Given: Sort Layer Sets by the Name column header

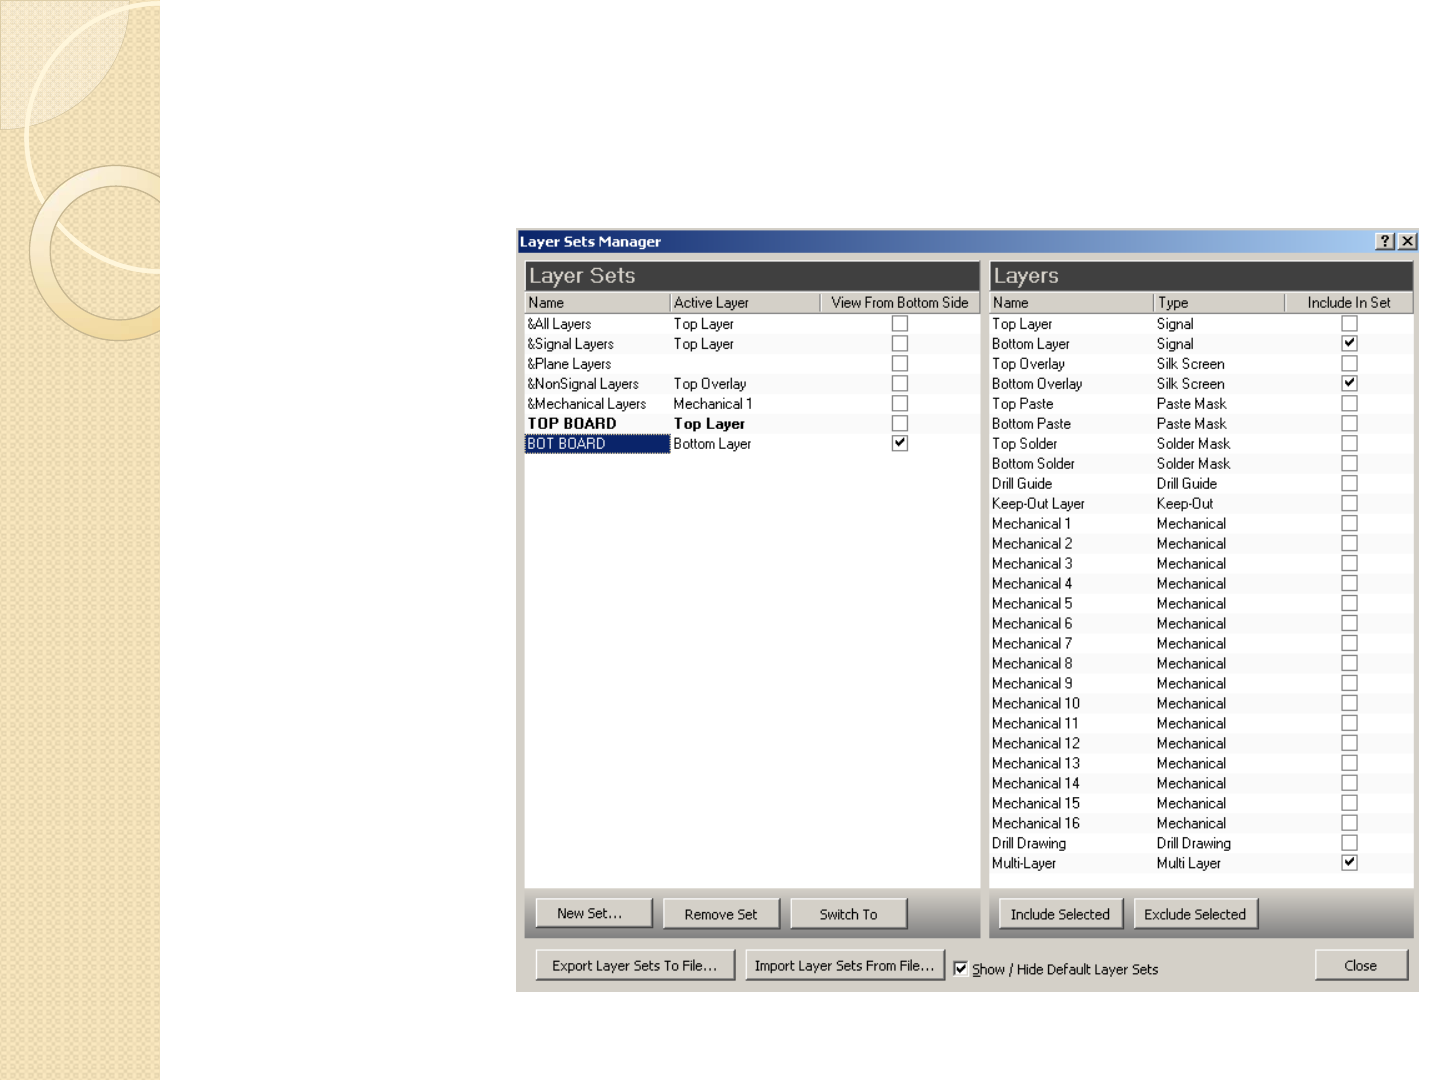Looking at the screenshot, I should point(597,303).
